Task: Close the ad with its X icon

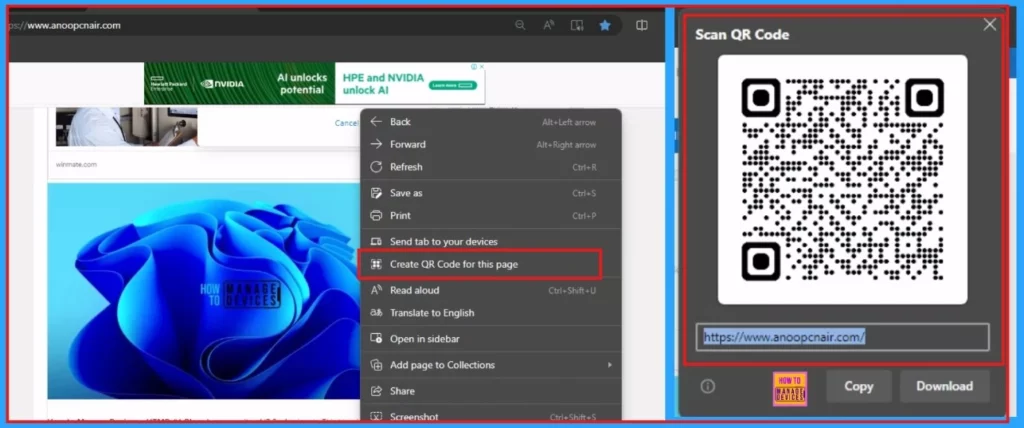Action: [x=482, y=67]
